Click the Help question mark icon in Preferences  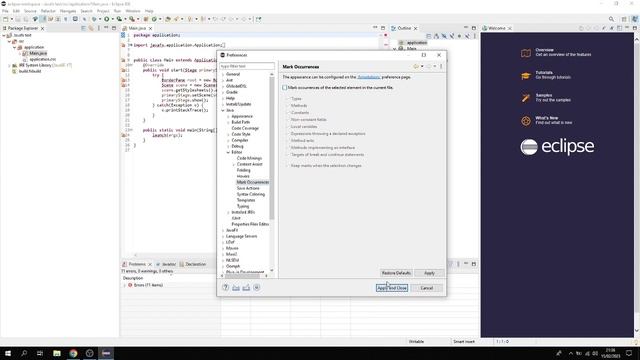coord(226,287)
